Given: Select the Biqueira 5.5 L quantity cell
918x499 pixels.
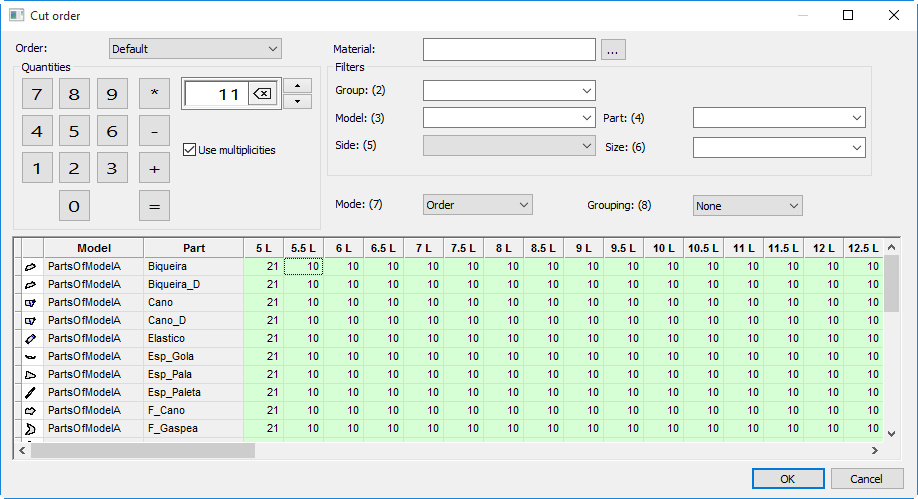Looking at the screenshot, I should click(x=303, y=266).
